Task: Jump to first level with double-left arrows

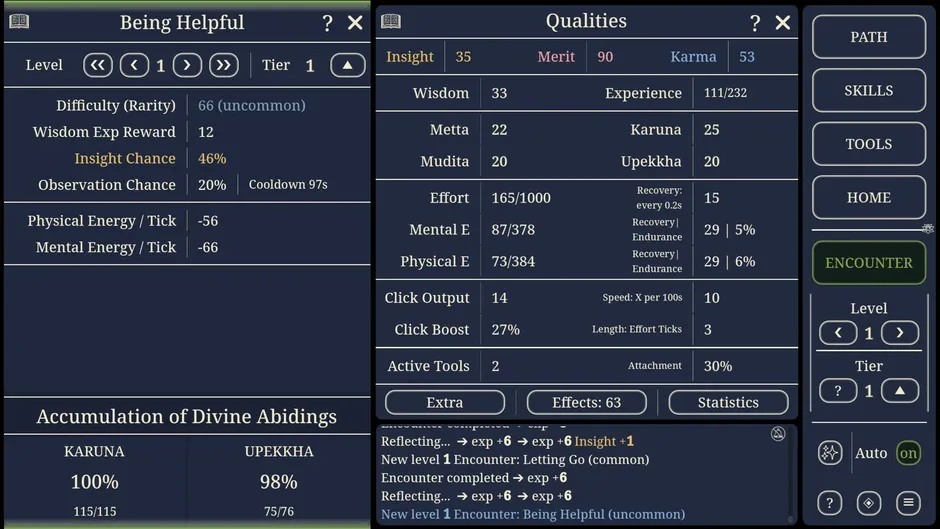Action: point(98,65)
